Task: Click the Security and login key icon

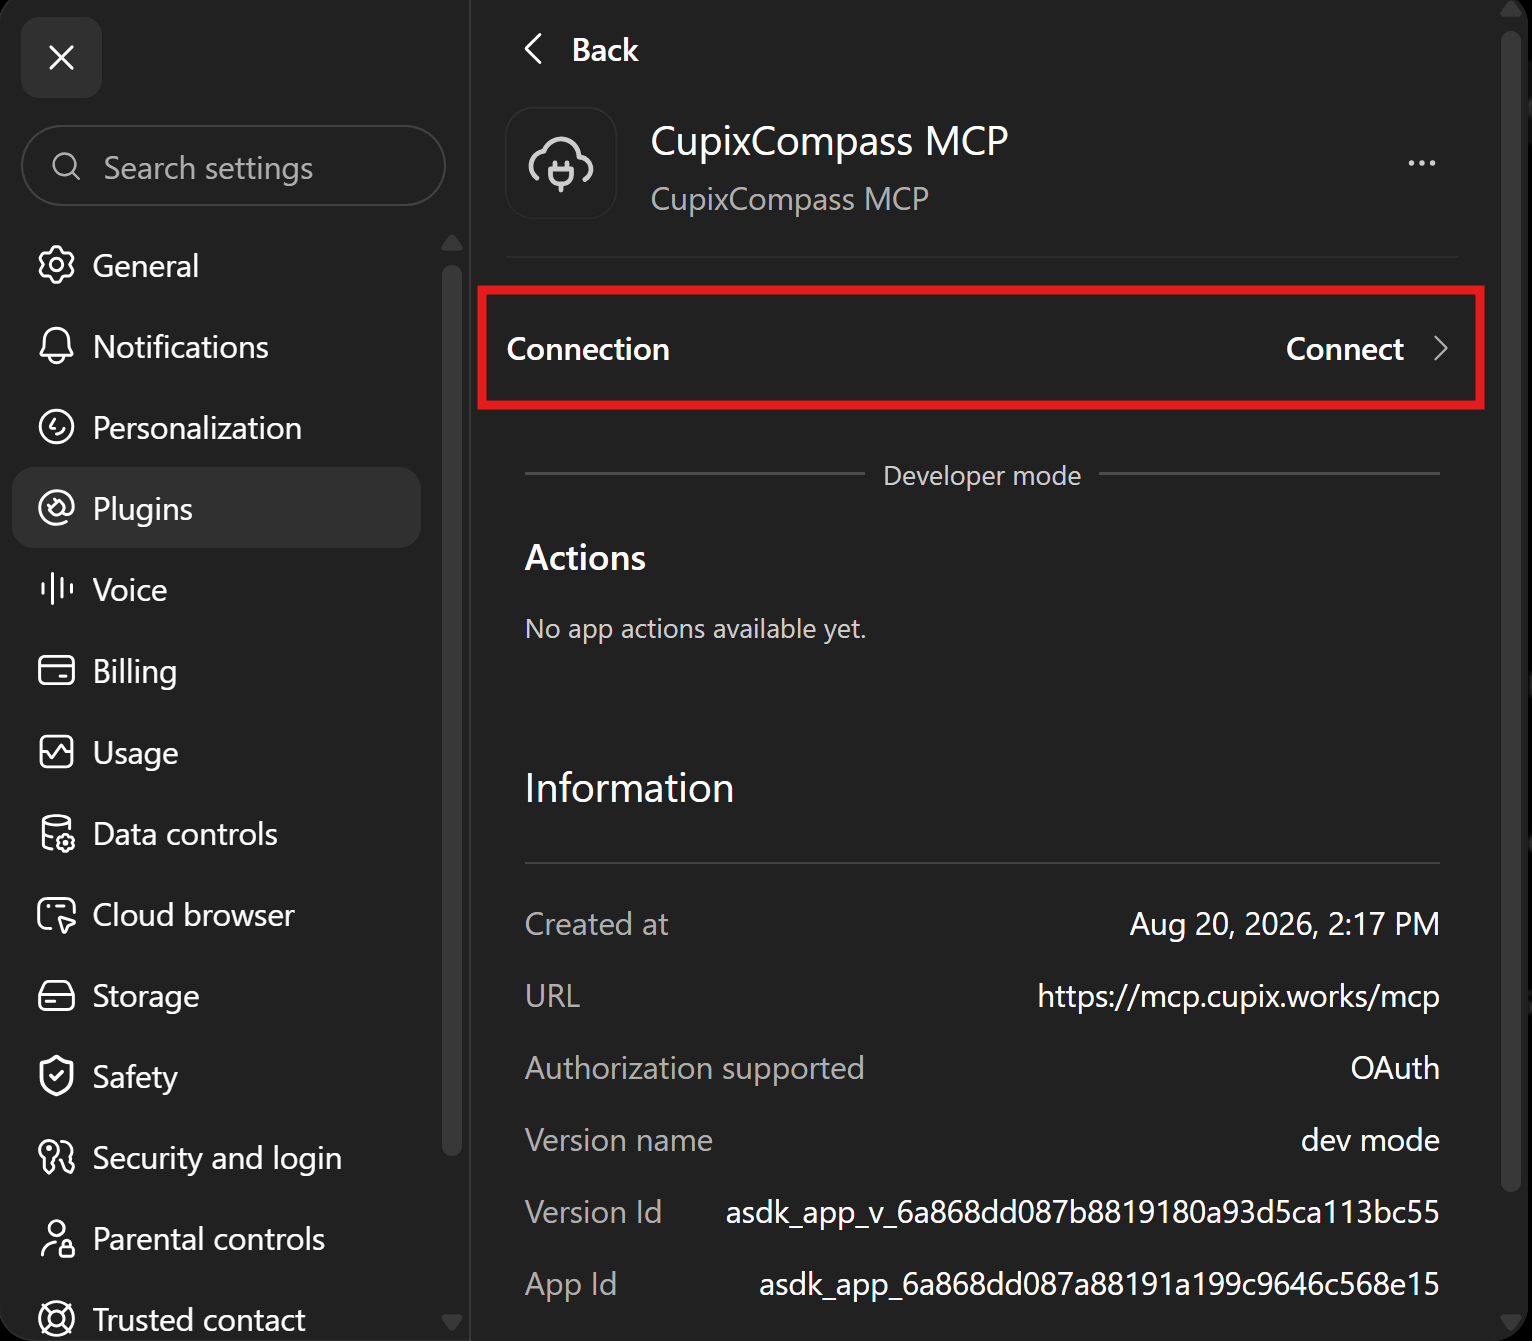Action: [56, 1157]
